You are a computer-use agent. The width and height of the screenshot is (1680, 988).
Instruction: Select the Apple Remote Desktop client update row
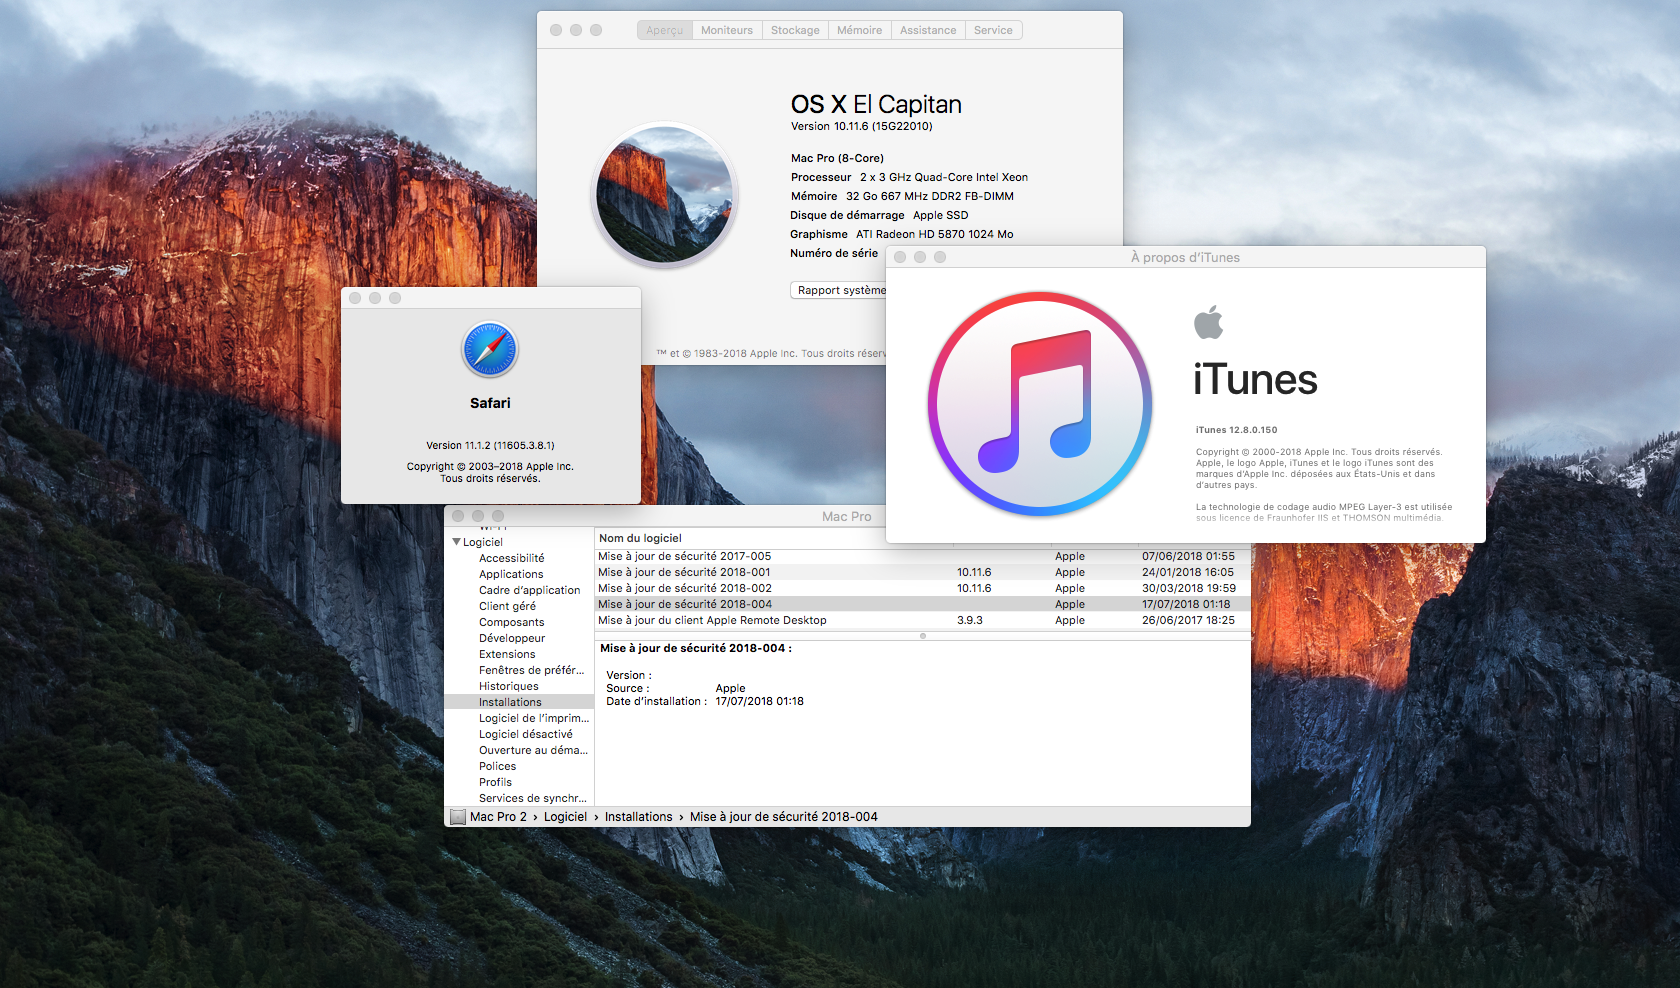pyautogui.click(x=922, y=620)
